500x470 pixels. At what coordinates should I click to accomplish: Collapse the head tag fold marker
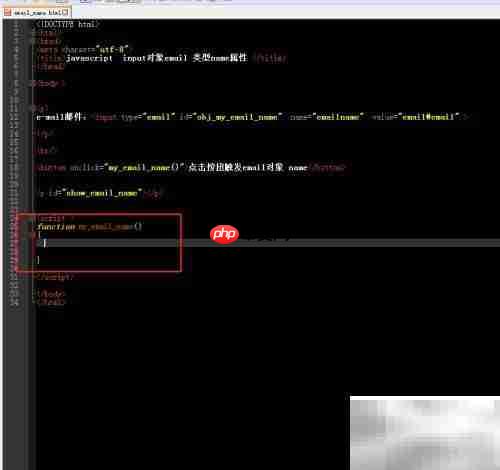tap(33, 41)
